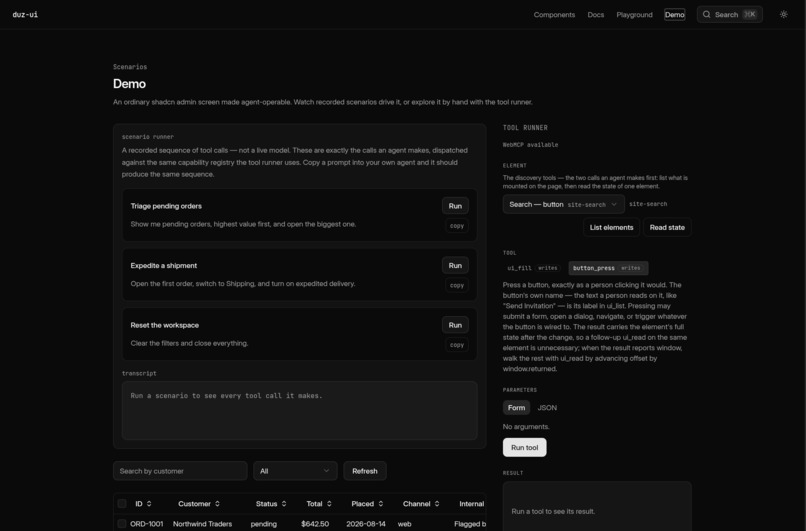Check the ORD-1001 row checkbox
The height and width of the screenshot is (531, 806).
(x=122, y=524)
